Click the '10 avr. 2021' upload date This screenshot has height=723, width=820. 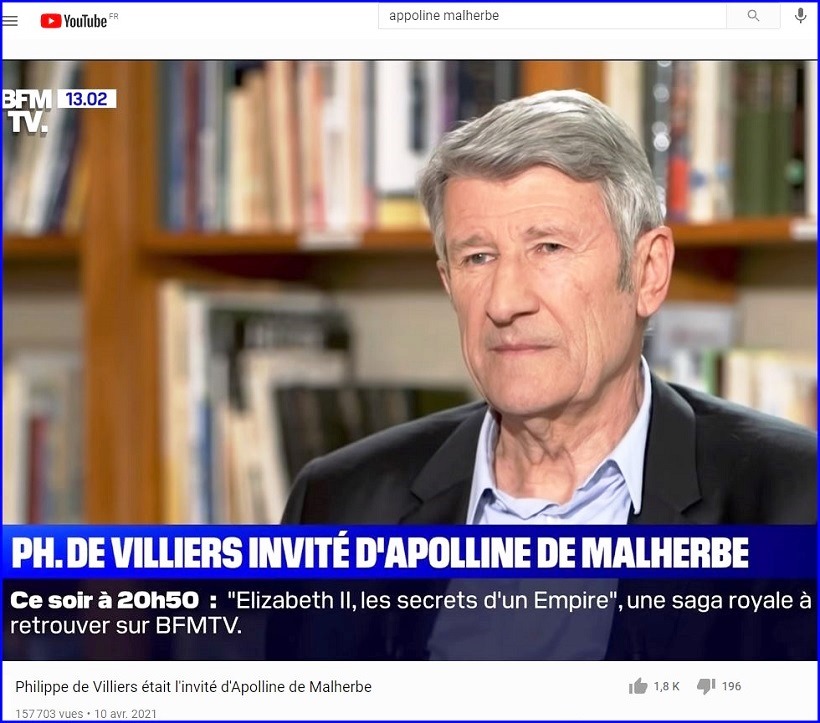pos(126,714)
